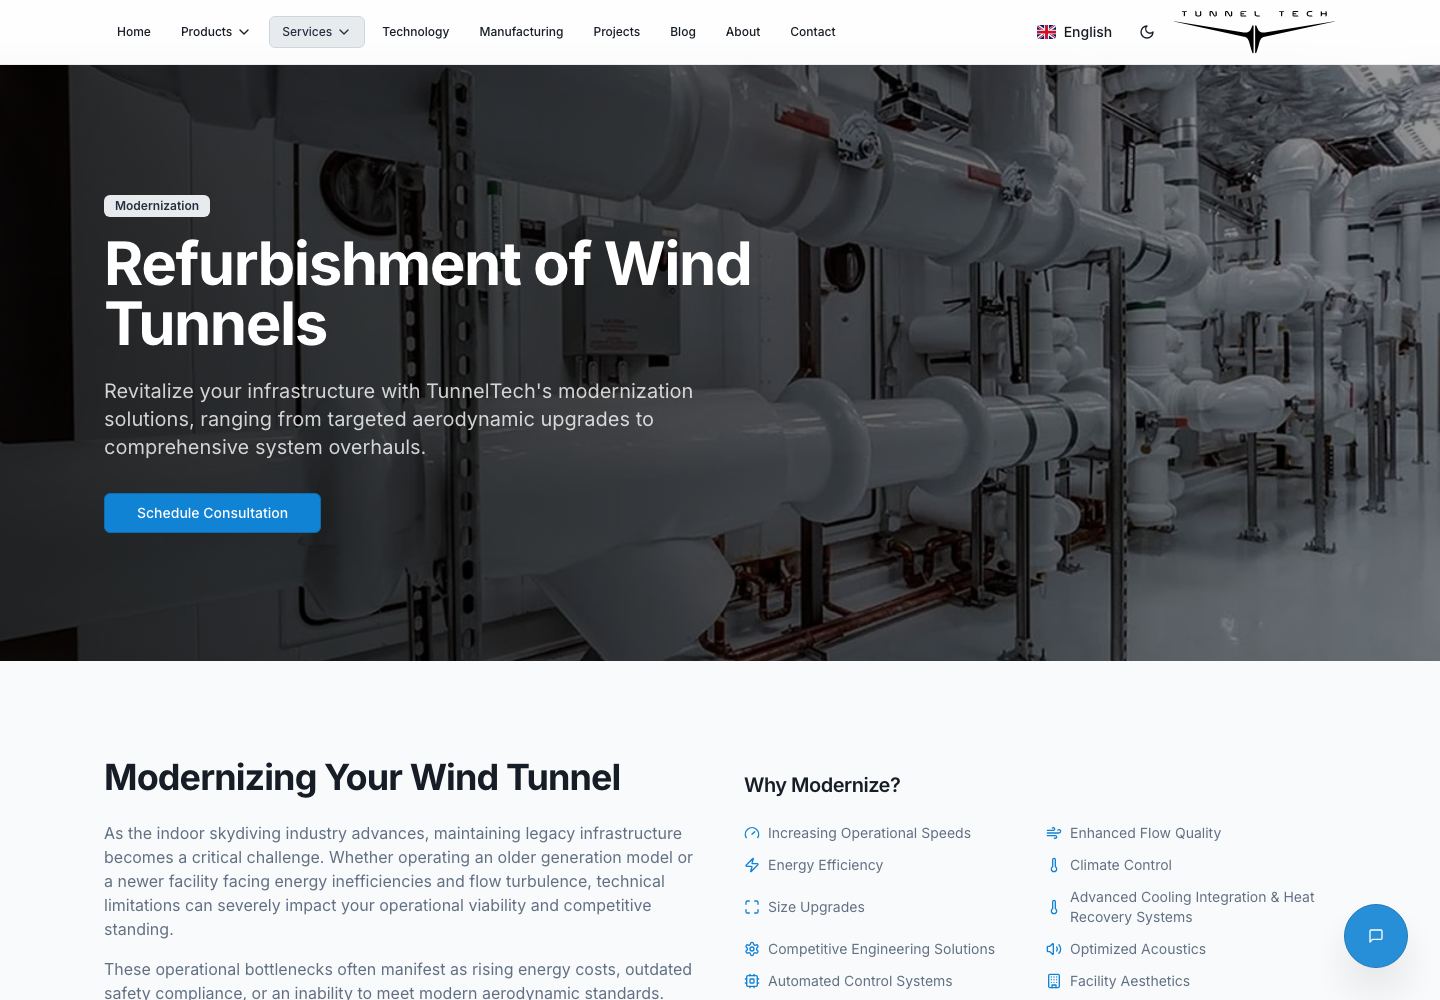The width and height of the screenshot is (1440, 1000).
Task: Click the lightning icon beside Energy Efficiency
Action: point(752,865)
